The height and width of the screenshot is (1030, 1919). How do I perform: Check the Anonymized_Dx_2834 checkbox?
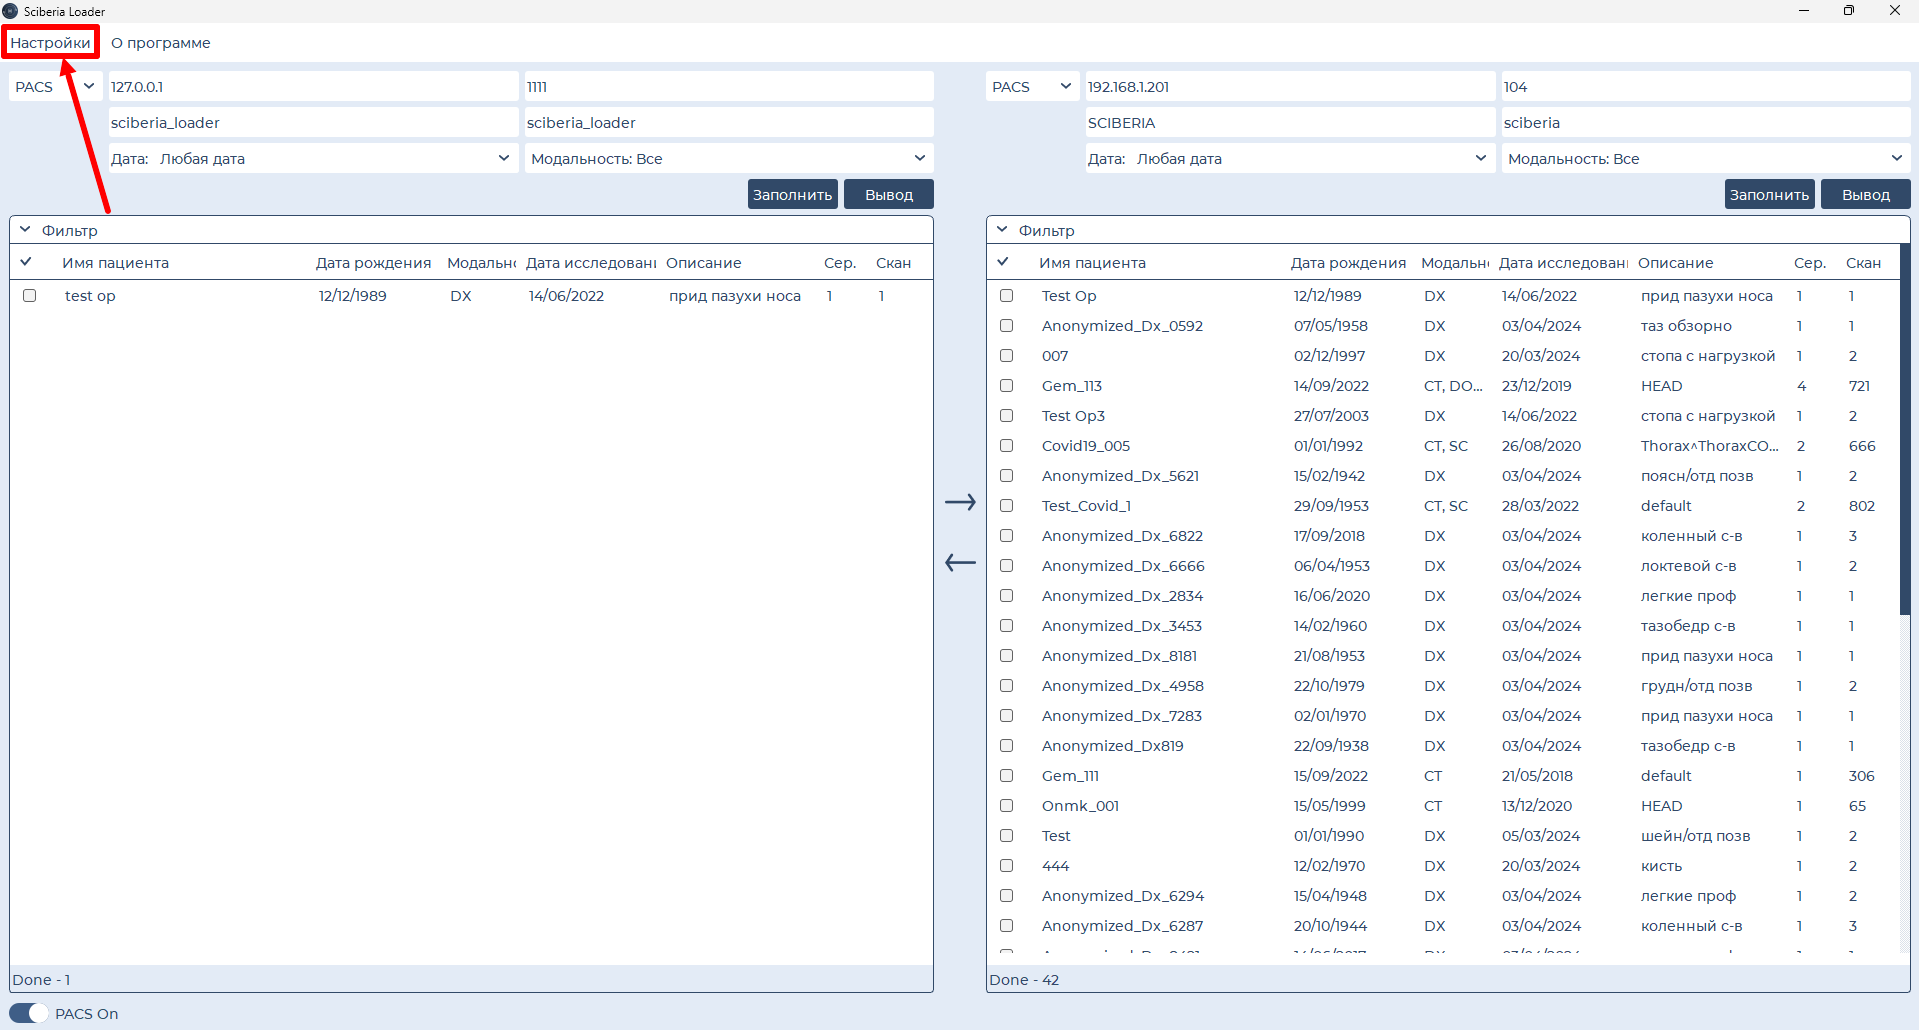[x=1007, y=596]
